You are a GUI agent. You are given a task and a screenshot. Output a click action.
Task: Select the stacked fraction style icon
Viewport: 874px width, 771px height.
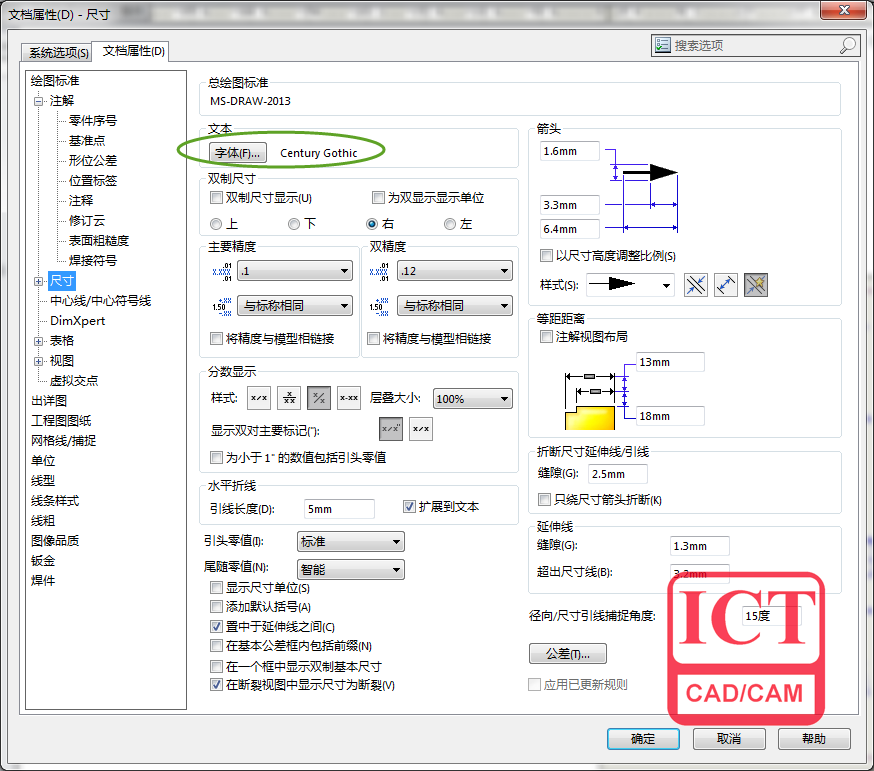[x=289, y=398]
